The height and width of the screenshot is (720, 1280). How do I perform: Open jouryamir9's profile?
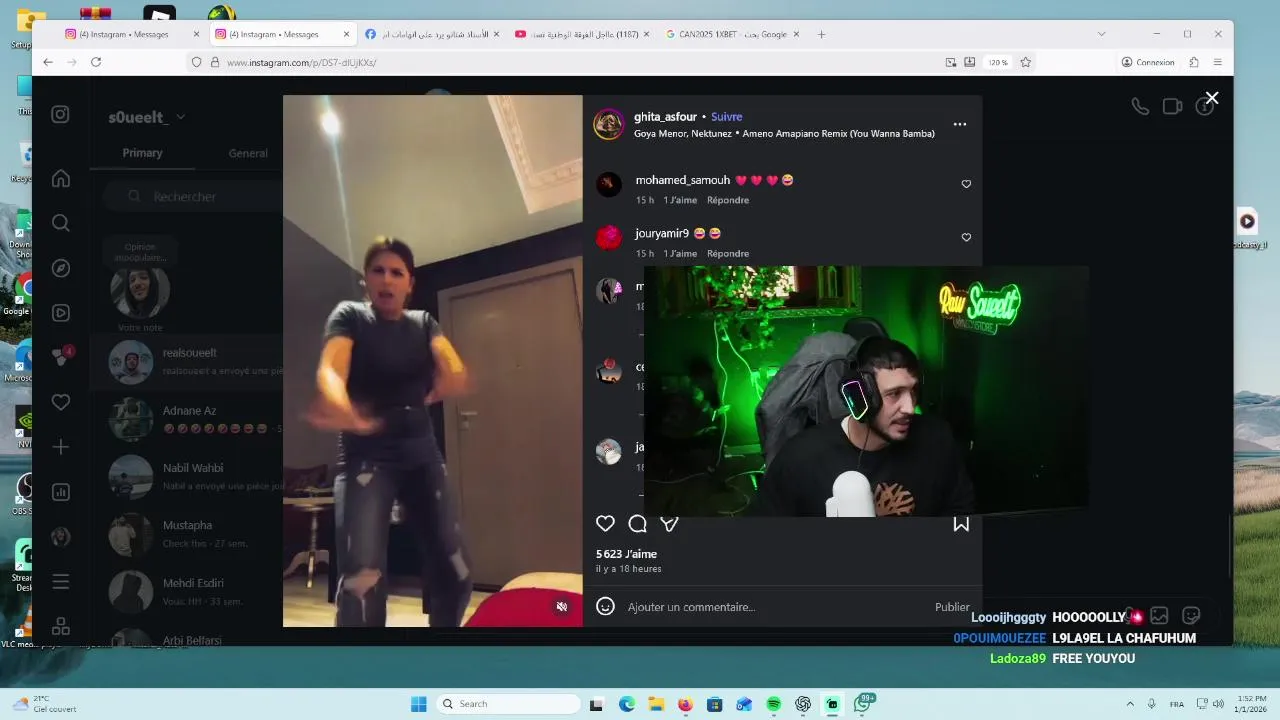662,233
